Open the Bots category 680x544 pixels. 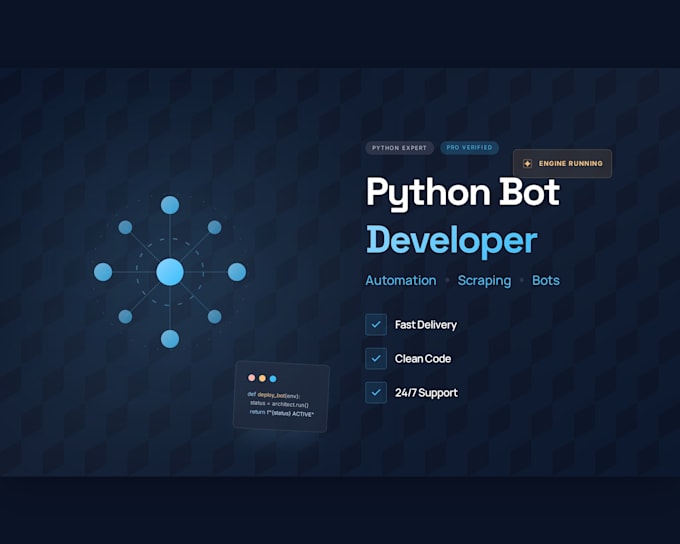[x=546, y=280]
